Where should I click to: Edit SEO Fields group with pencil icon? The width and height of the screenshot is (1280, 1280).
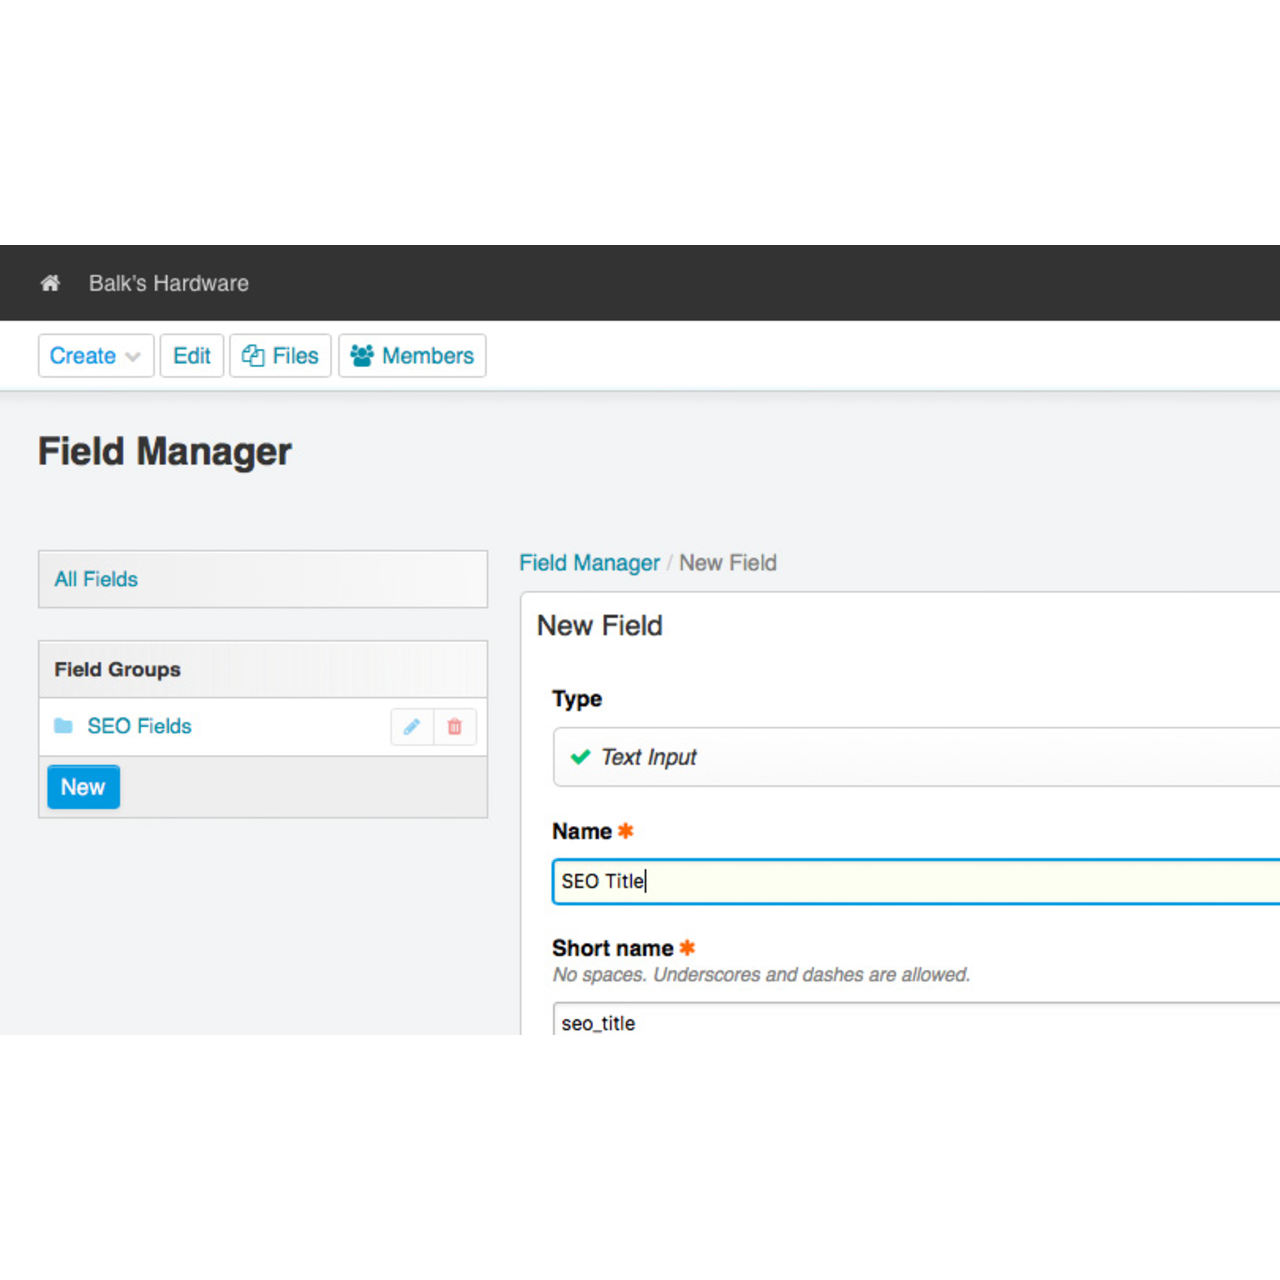coord(412,727)
